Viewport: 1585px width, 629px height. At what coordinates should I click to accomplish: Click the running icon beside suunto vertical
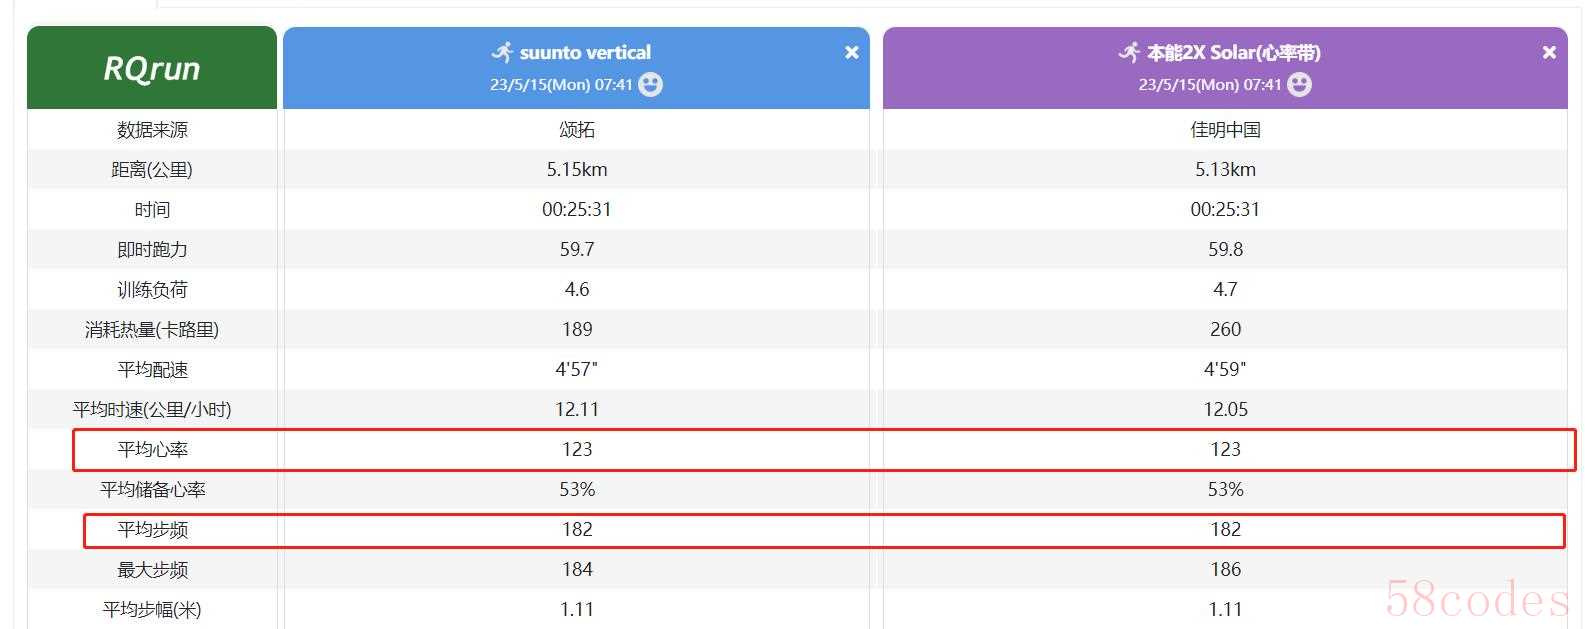pyautogui.click(x=502, y=52)
